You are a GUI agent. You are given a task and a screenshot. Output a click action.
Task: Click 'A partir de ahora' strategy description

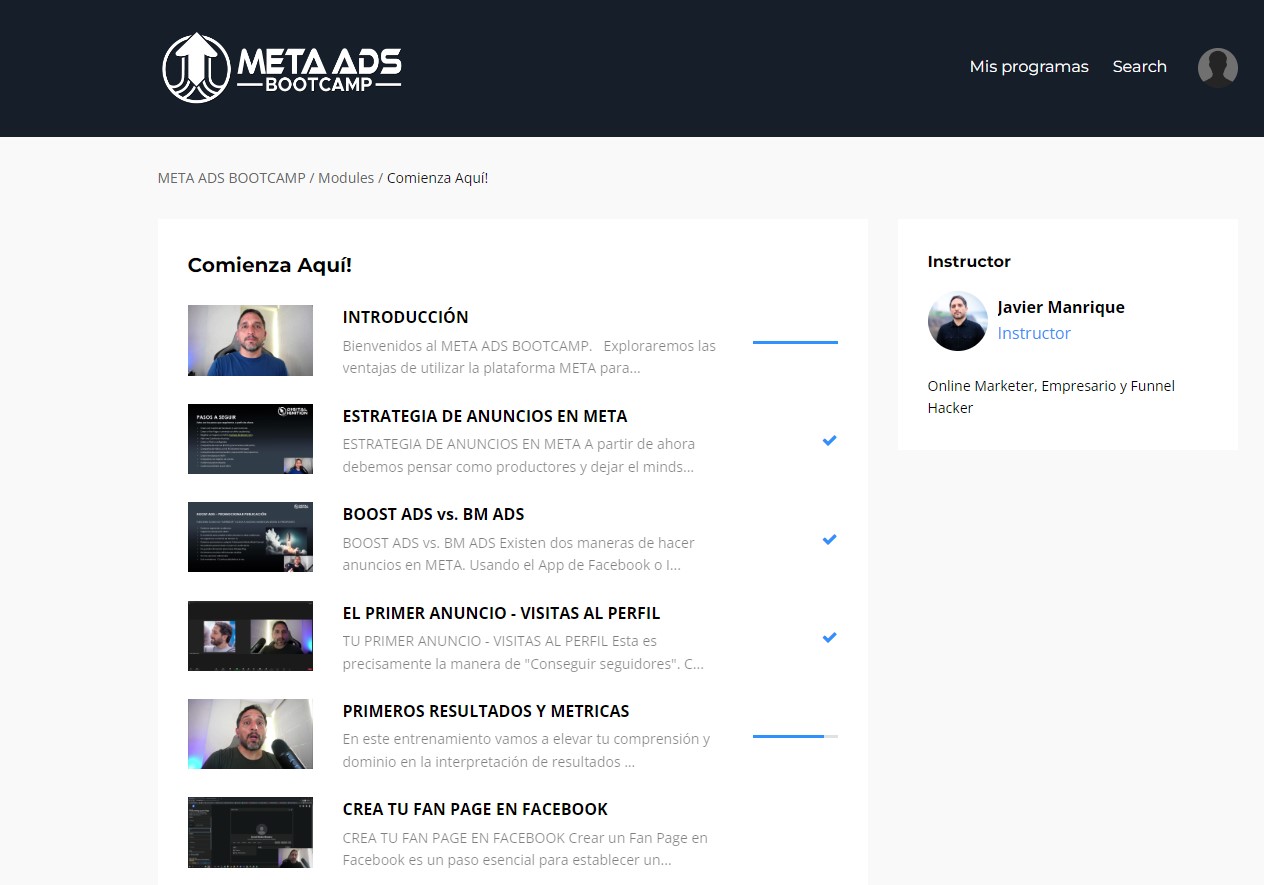tap(519, 455)
